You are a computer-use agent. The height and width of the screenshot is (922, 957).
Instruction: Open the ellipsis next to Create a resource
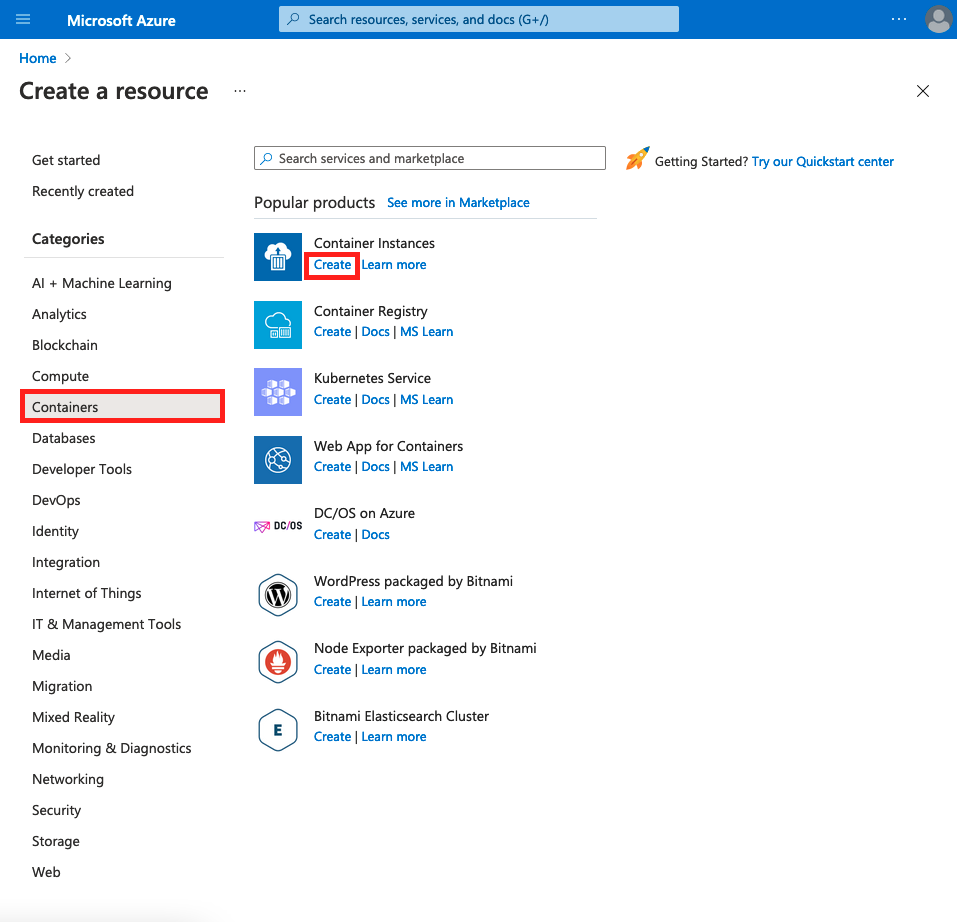point(240,91)
